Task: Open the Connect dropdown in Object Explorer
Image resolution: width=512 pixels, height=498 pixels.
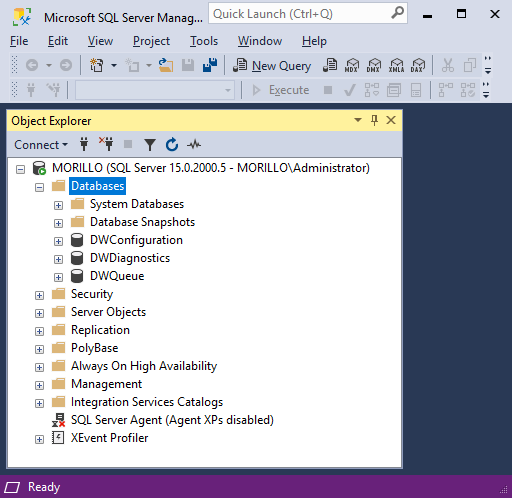Action: point(41,145)
